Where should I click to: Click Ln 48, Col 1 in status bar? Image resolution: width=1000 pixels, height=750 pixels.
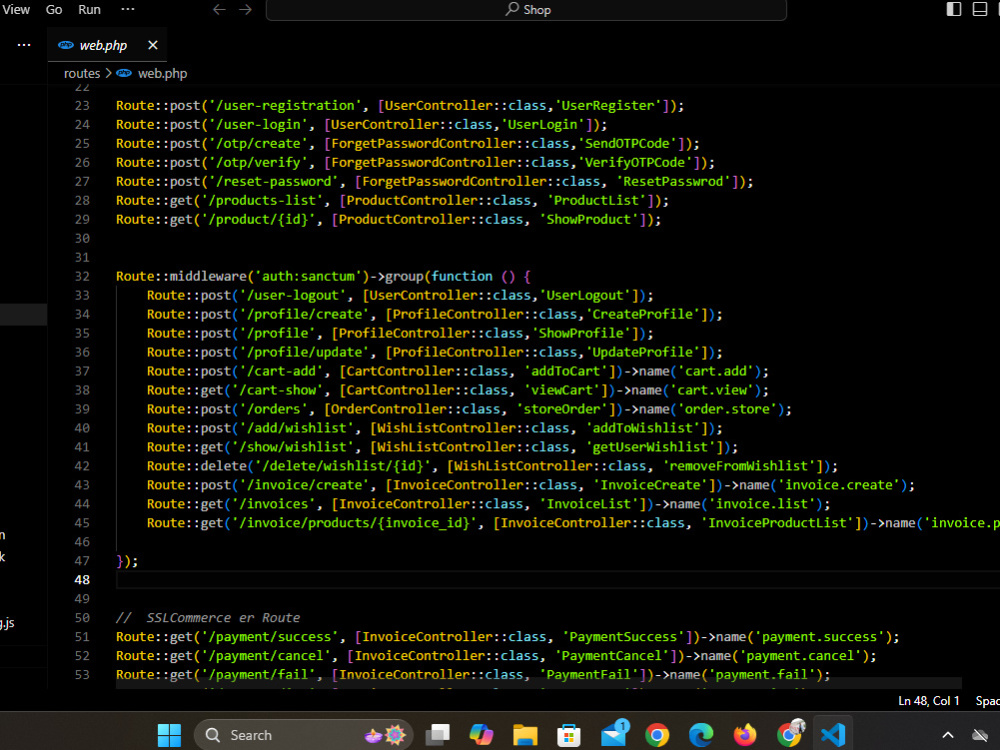(929, 701)
